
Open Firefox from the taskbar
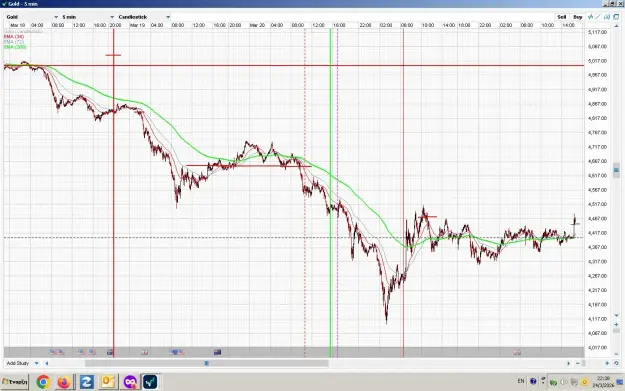pyautogui.click(x=64, y=382)
